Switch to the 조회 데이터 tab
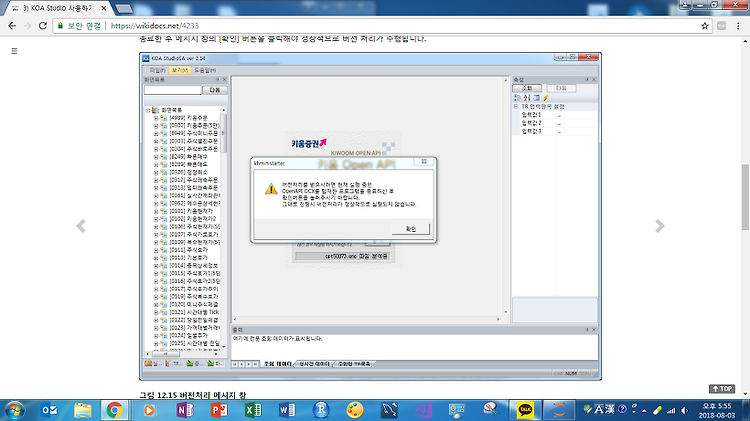Image resolution: width=750 pixels, height=421 pixels. coord(277,364)
